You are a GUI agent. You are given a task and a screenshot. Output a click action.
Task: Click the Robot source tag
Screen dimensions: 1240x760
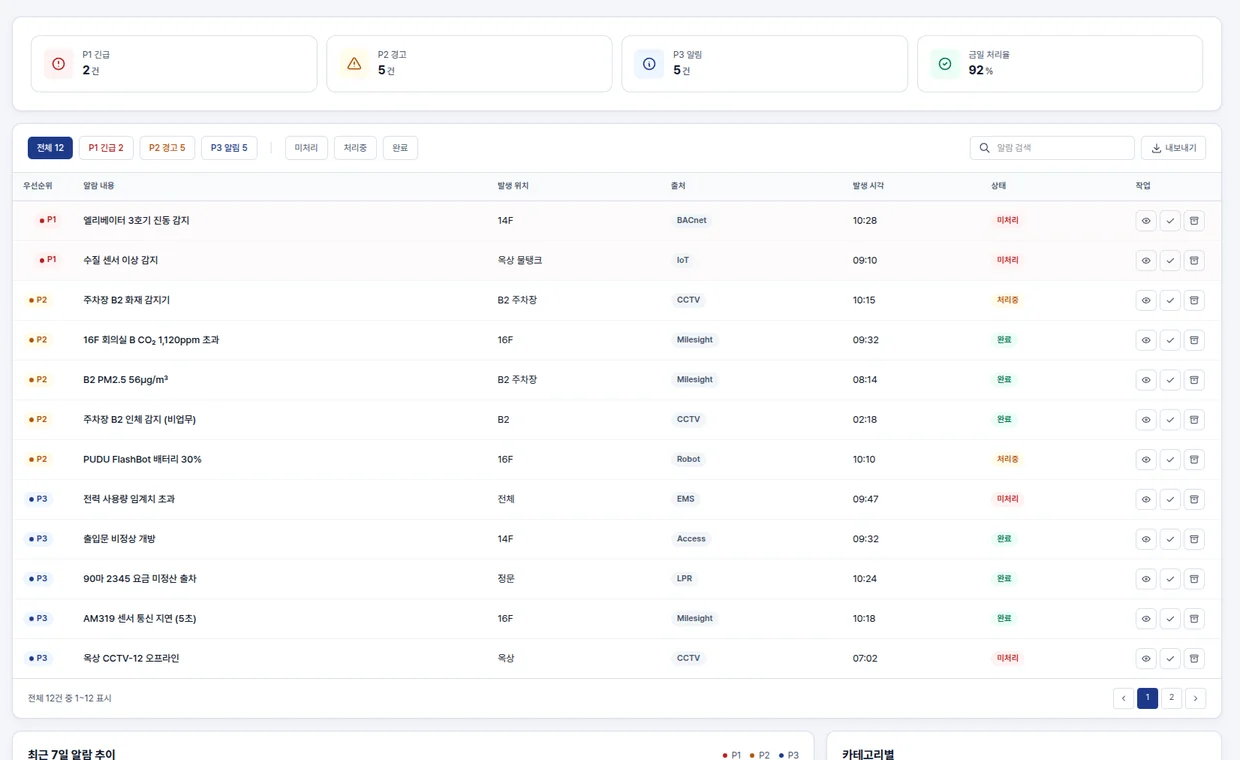pos(688,459)
